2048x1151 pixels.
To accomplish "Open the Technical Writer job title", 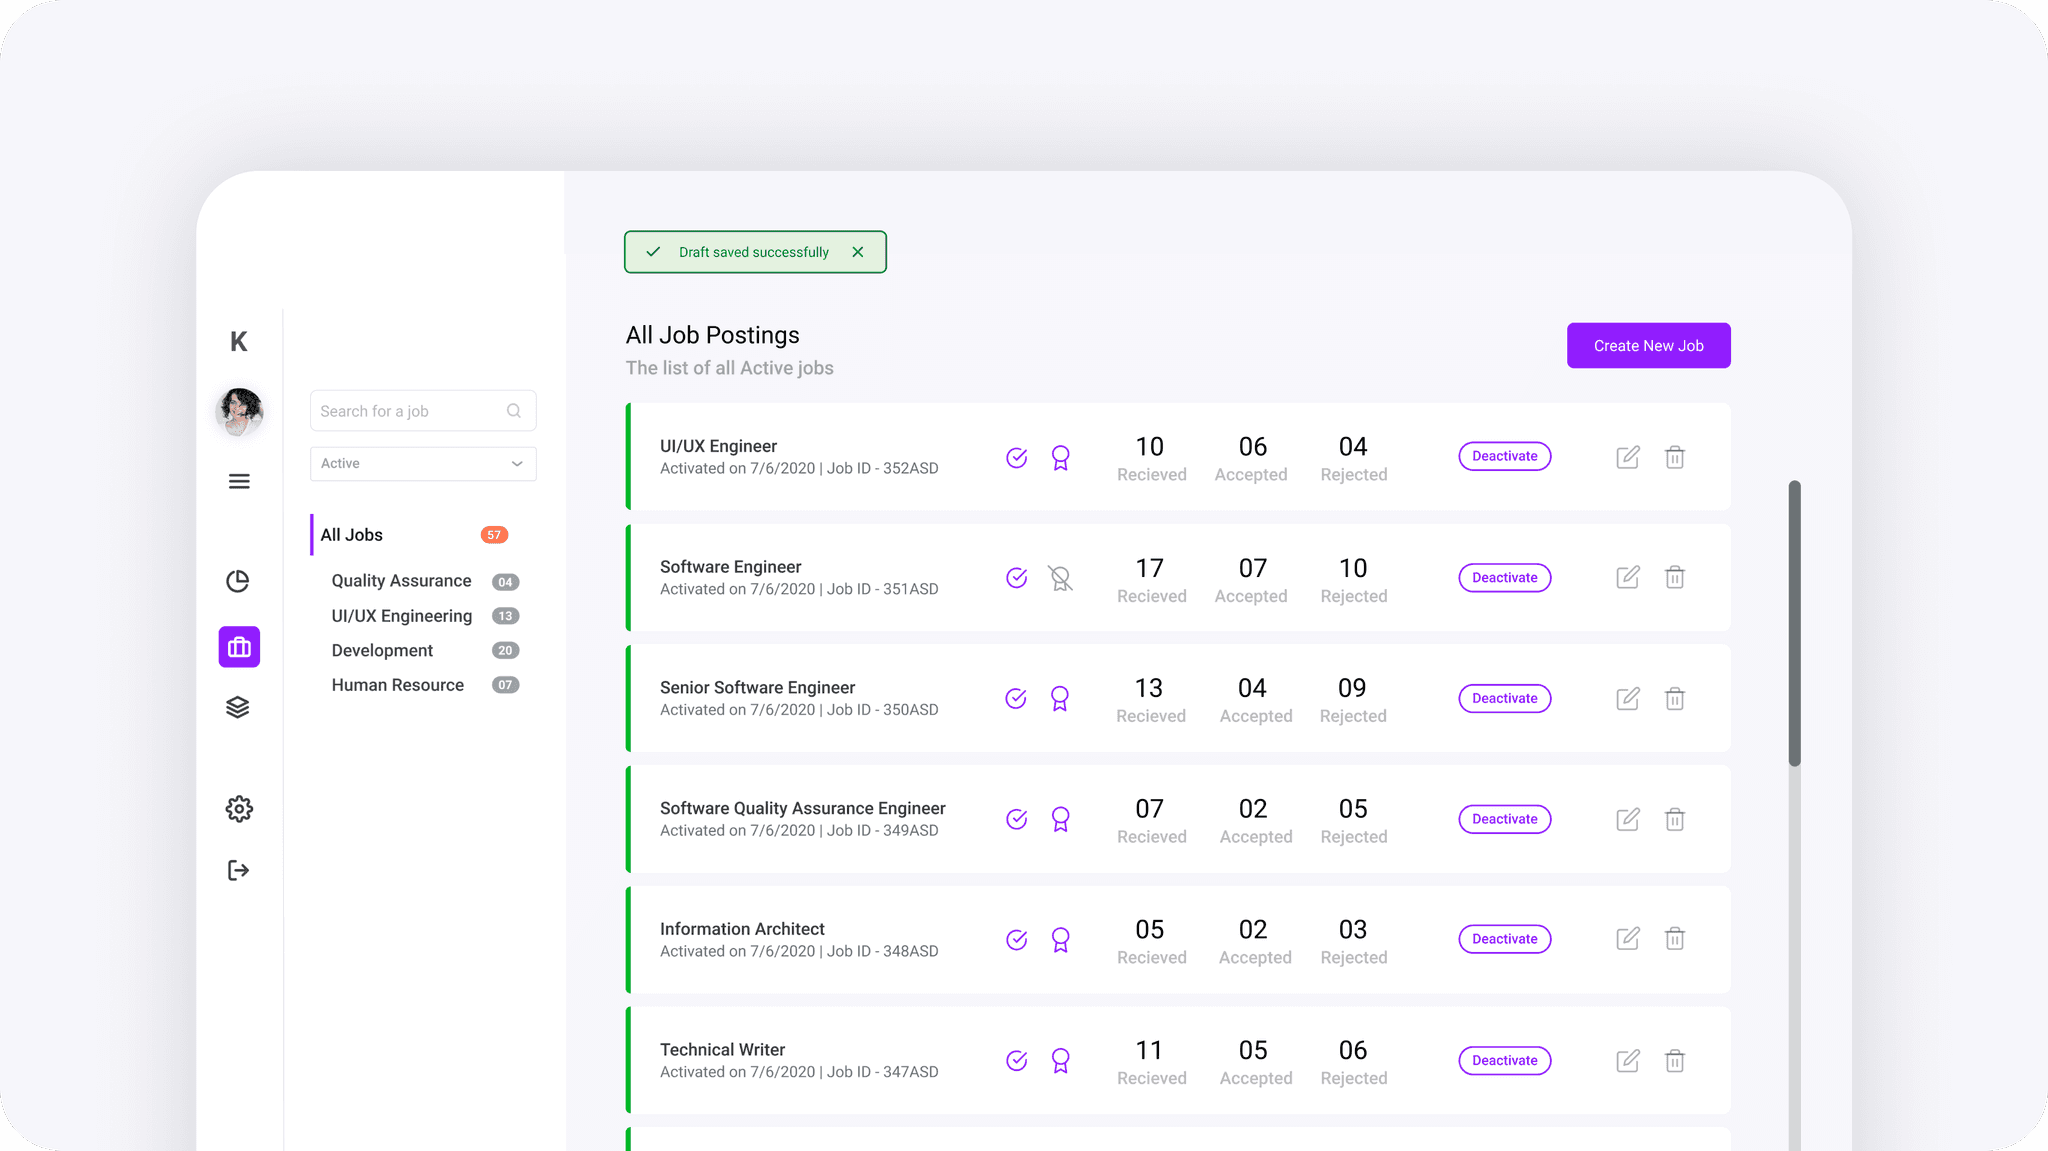I will click(x=722, y=1049).
